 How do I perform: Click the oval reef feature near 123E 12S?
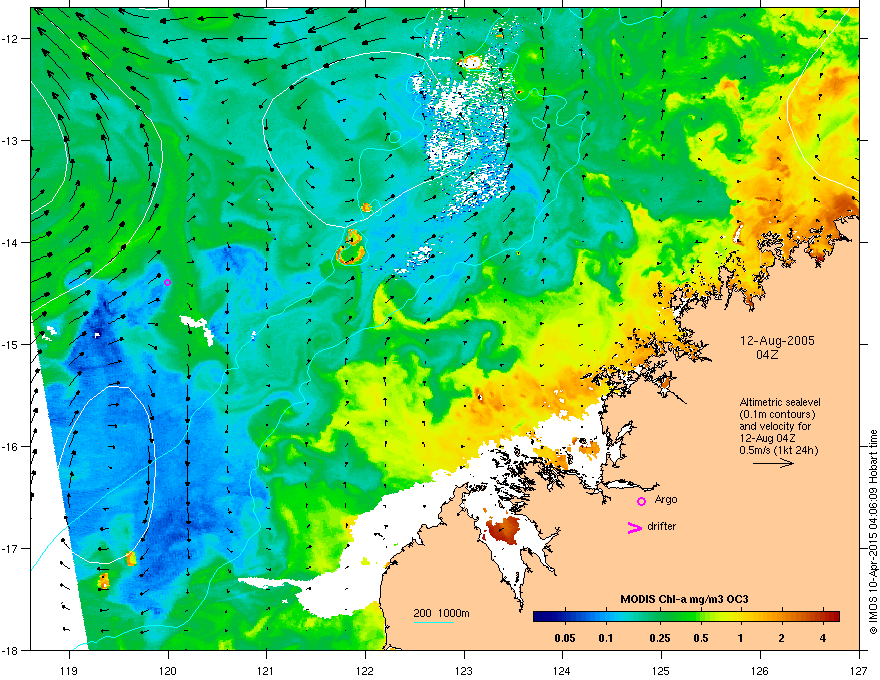471,62
